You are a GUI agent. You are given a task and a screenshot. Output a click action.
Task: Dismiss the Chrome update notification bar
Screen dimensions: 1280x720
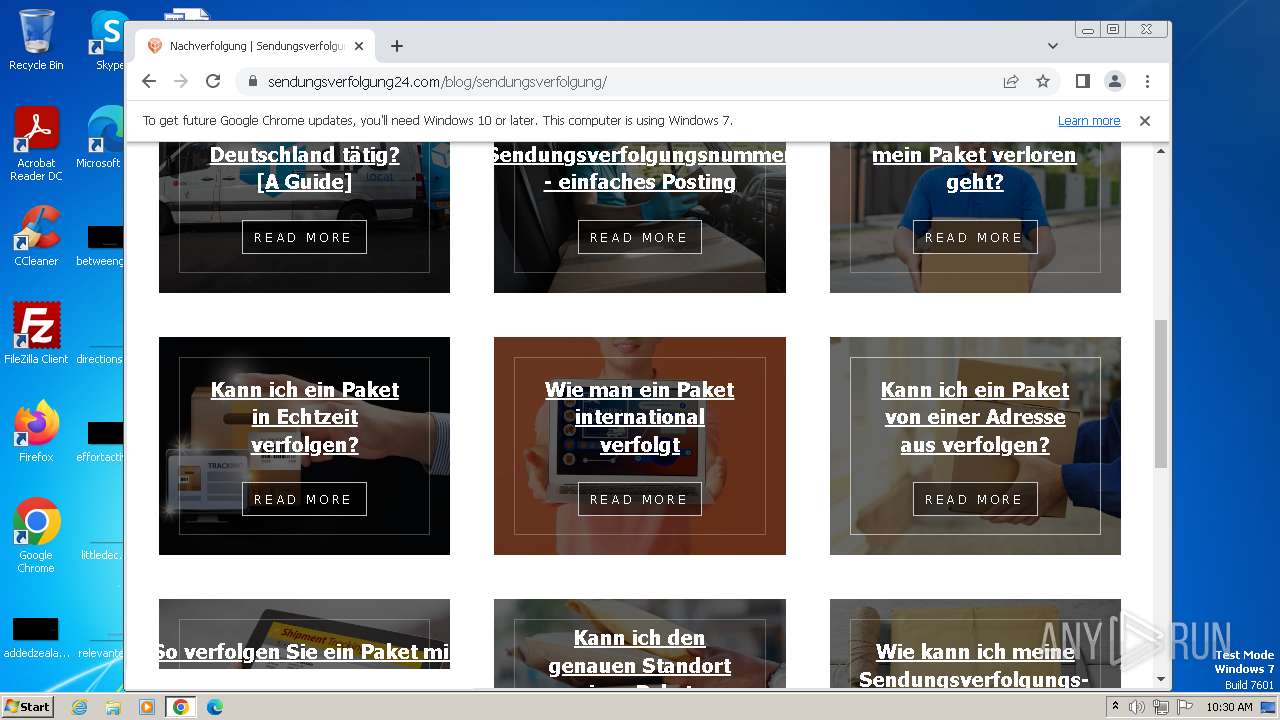[1145, 121]
